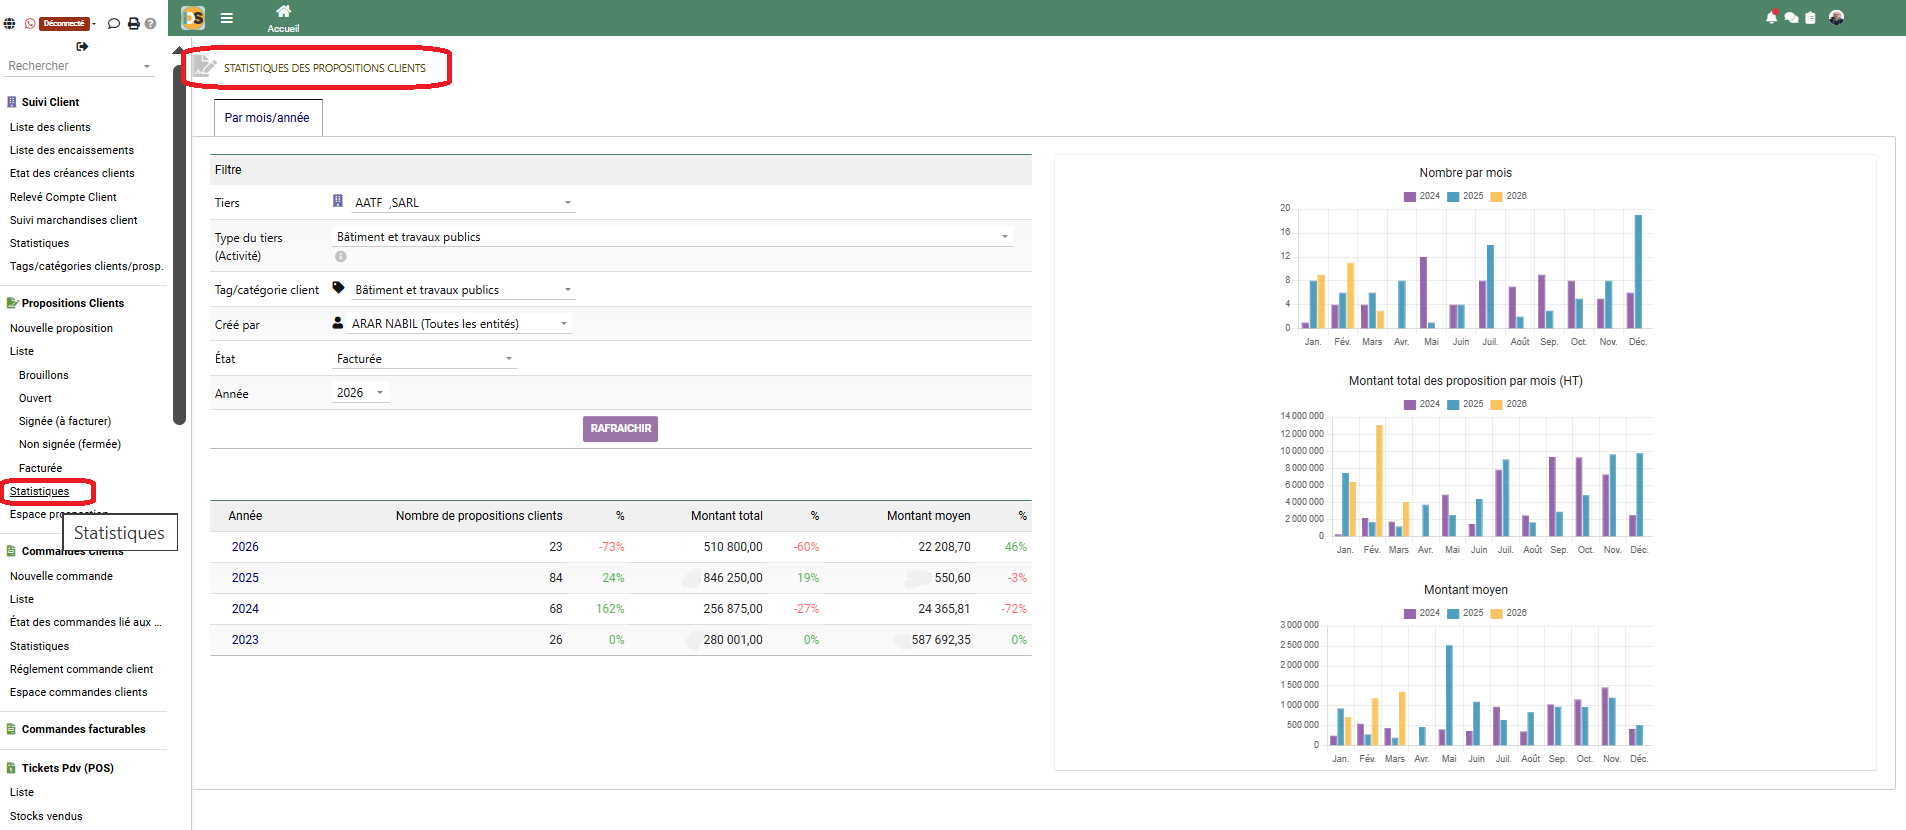The width and height of the screenshot is (1906, 830).
Task: Open the Tiers dropdown with AATF SARL
Action: click(x=462, y=203)
